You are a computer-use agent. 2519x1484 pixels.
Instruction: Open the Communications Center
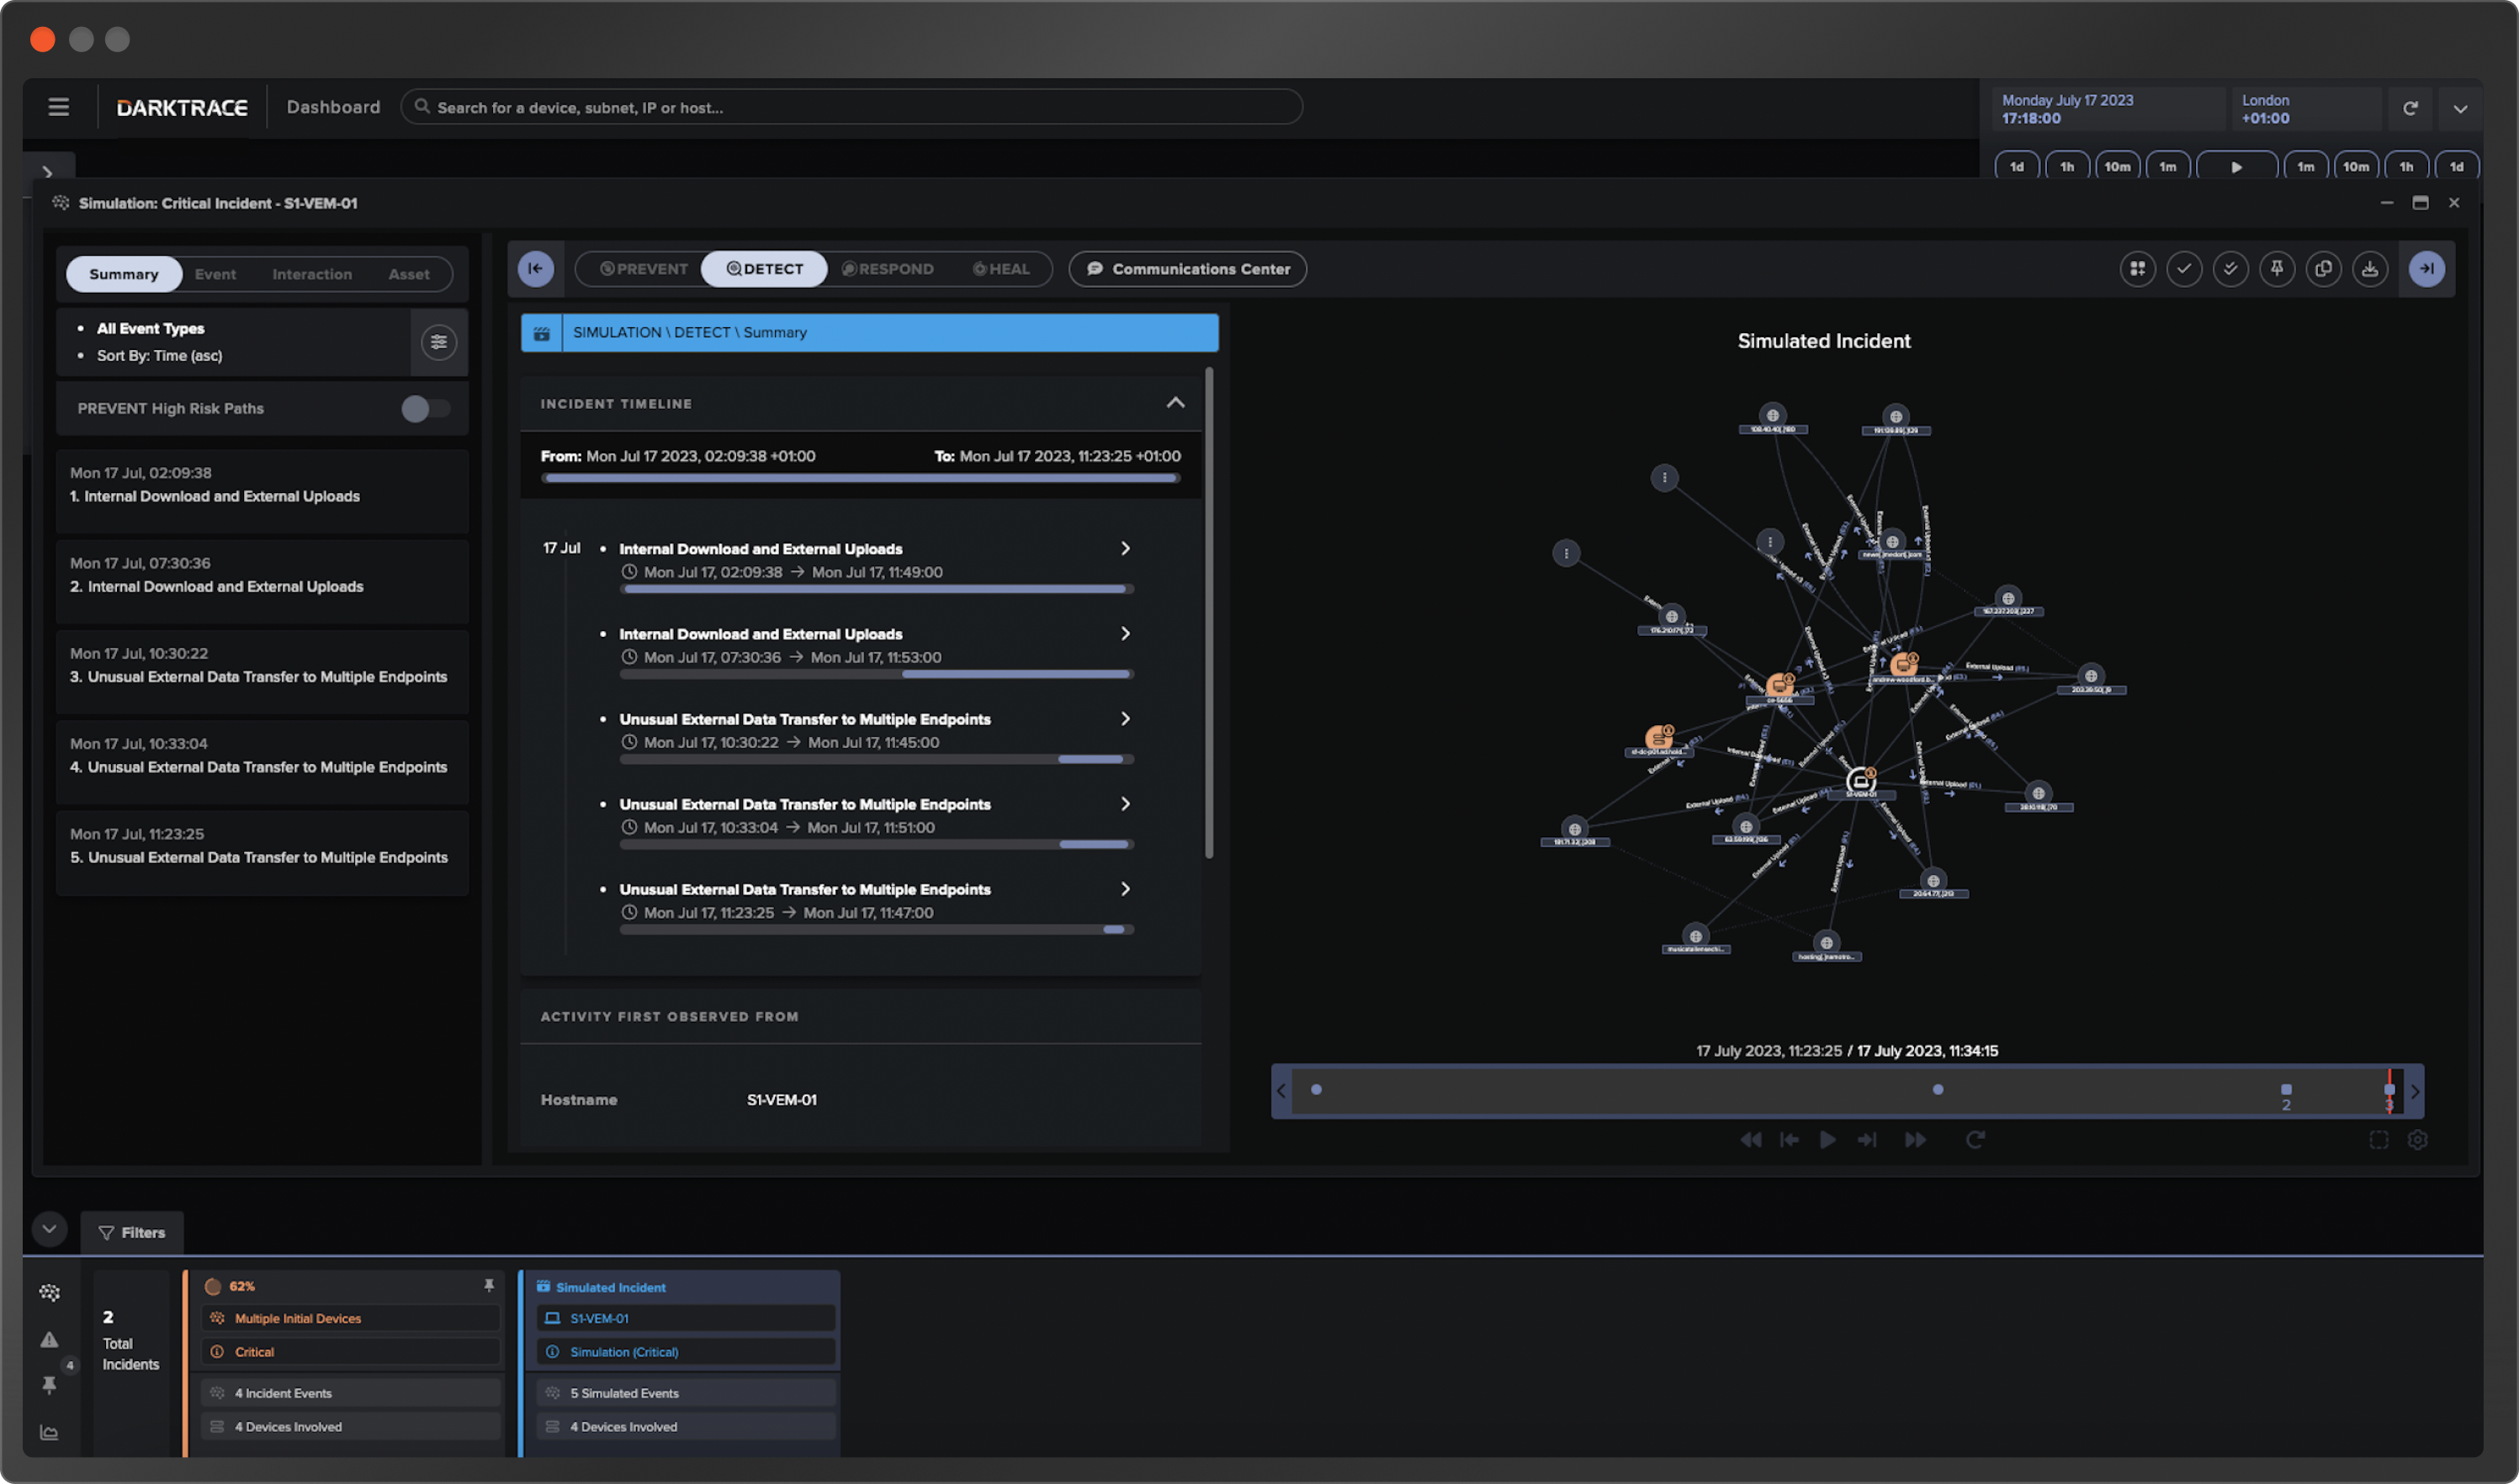(1187, 269)
